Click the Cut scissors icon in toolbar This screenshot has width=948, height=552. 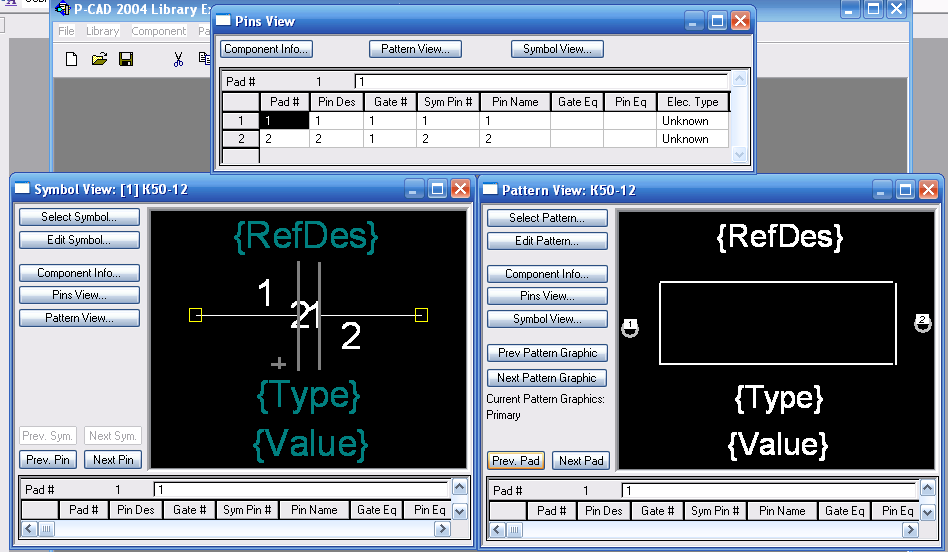pyautogui.click(x=178, y=59)
